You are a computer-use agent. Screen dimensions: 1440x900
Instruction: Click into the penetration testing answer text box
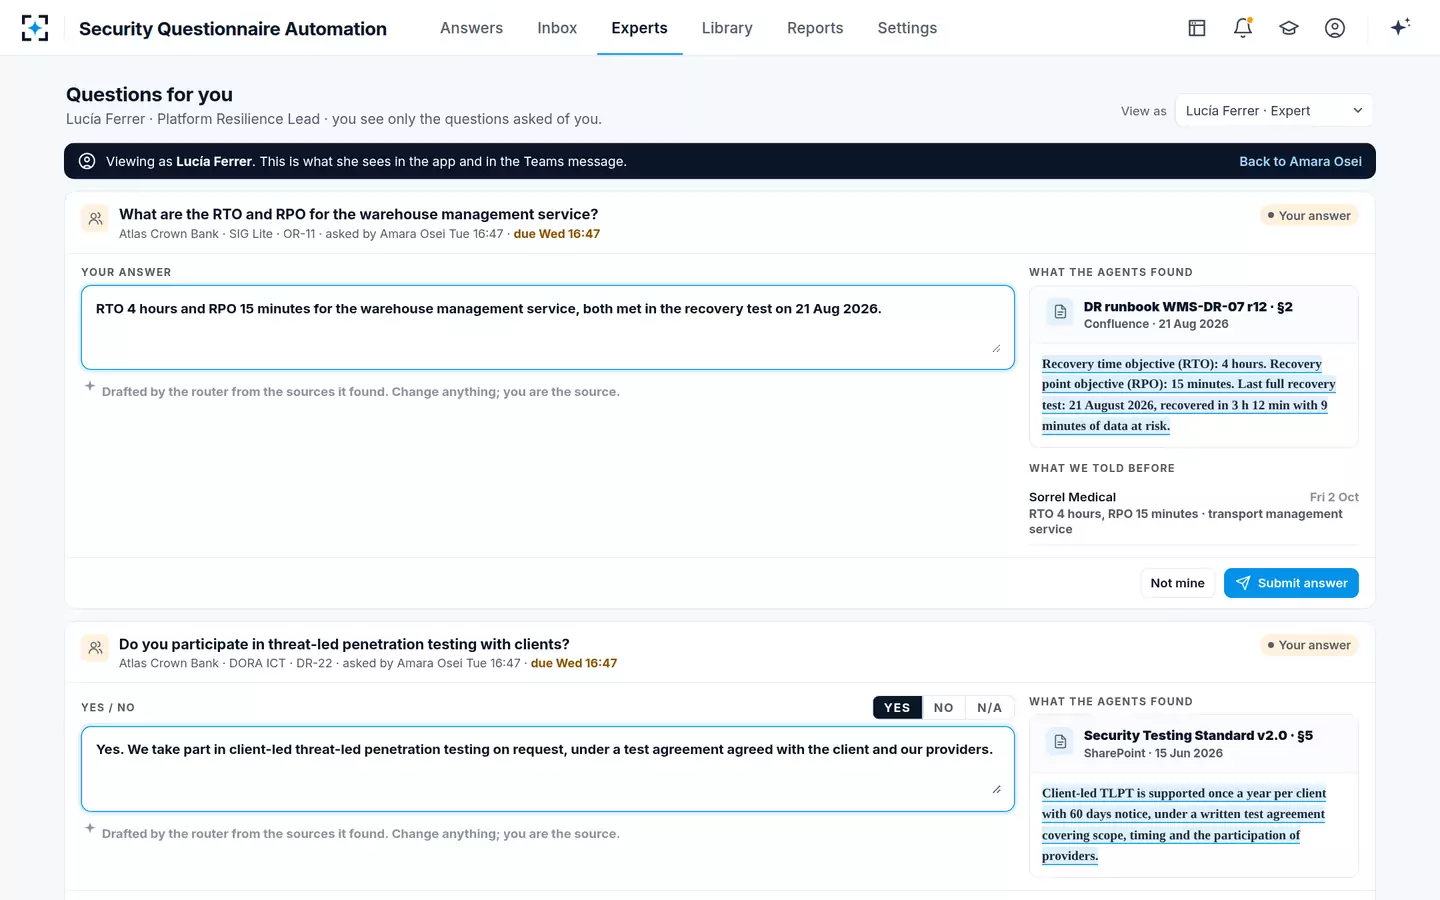[548, 768]
